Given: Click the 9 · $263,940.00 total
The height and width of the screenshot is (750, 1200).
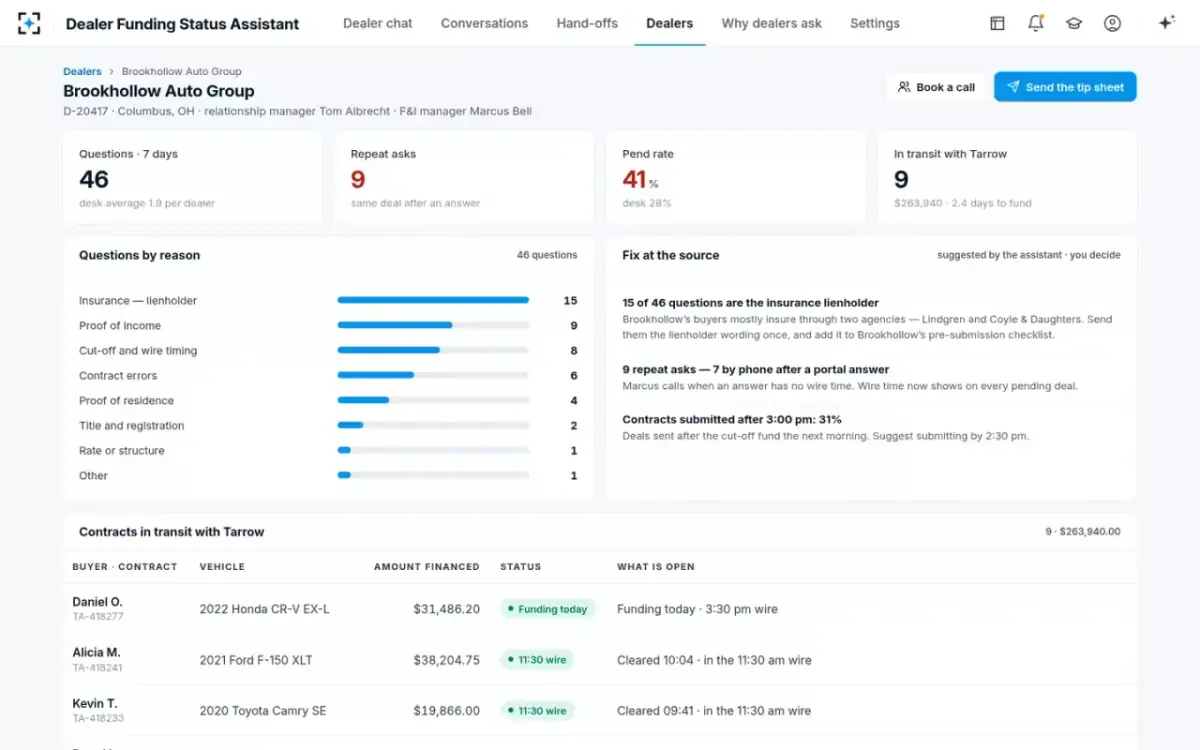Looking at the screenshot, I should tap(1083, 532).
